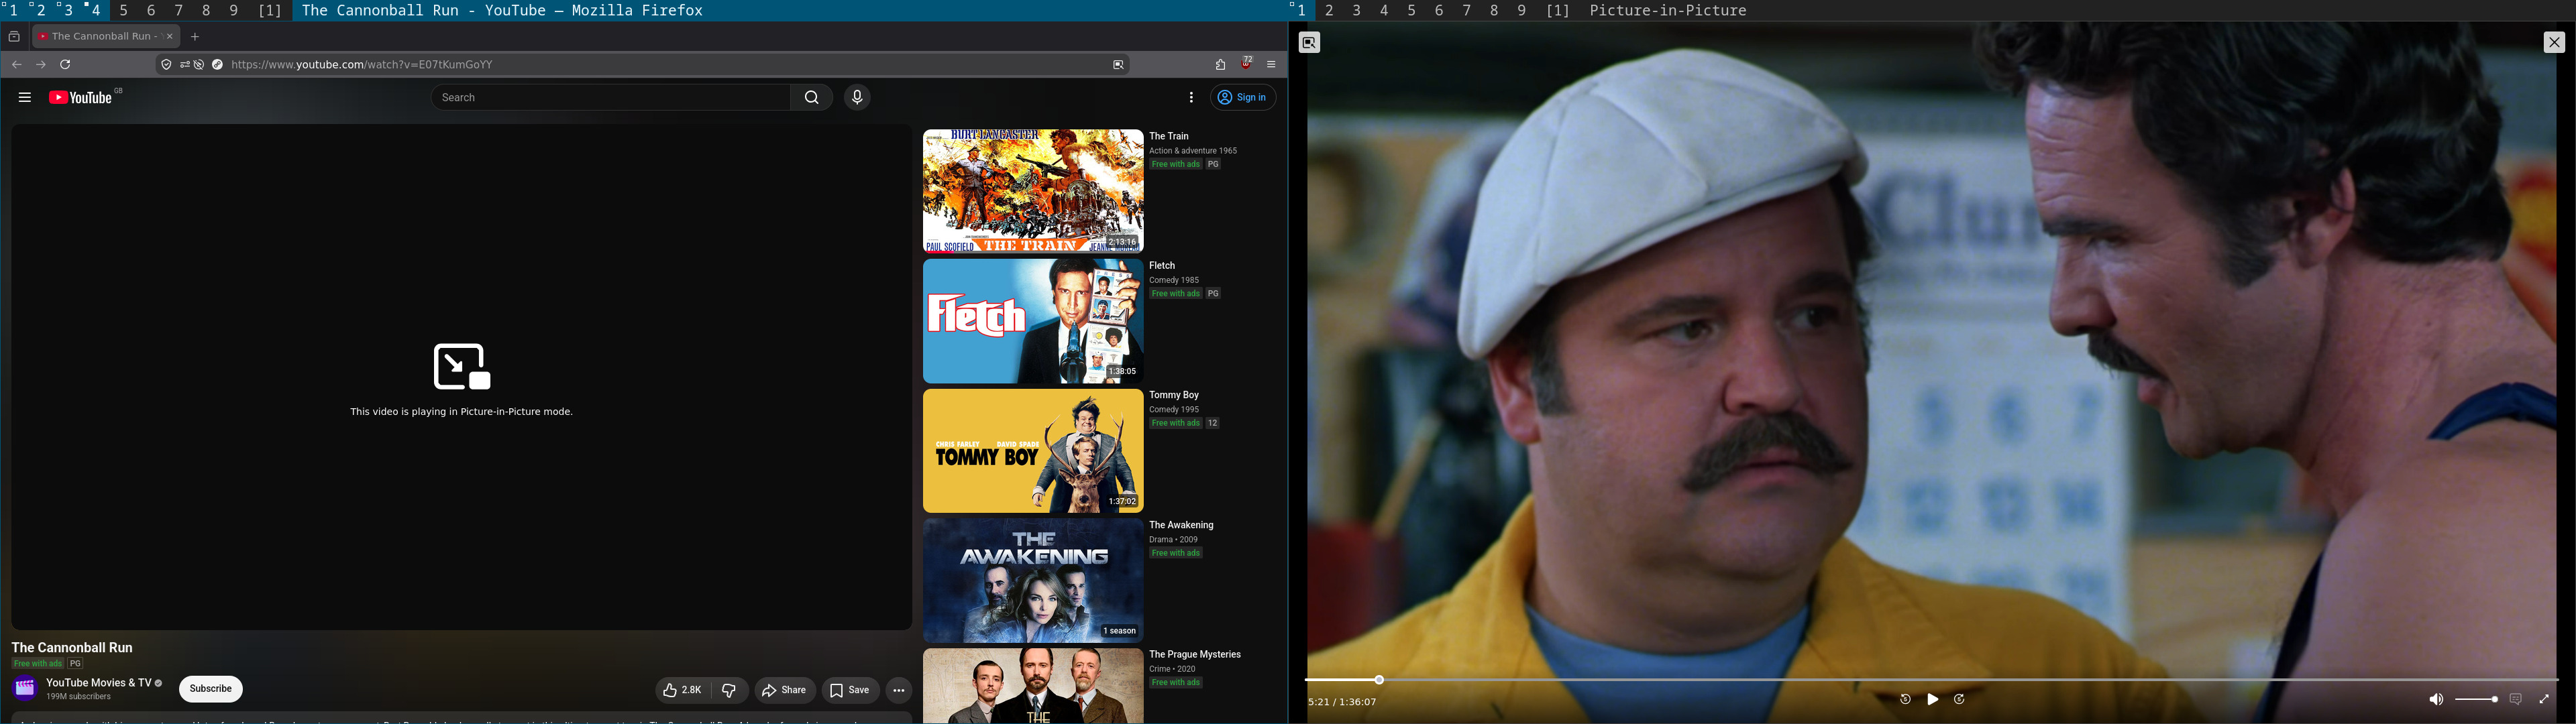
Task: Open YouTube Movies & TV channel name
Action: pyautogui.click(x=99, y=683)
